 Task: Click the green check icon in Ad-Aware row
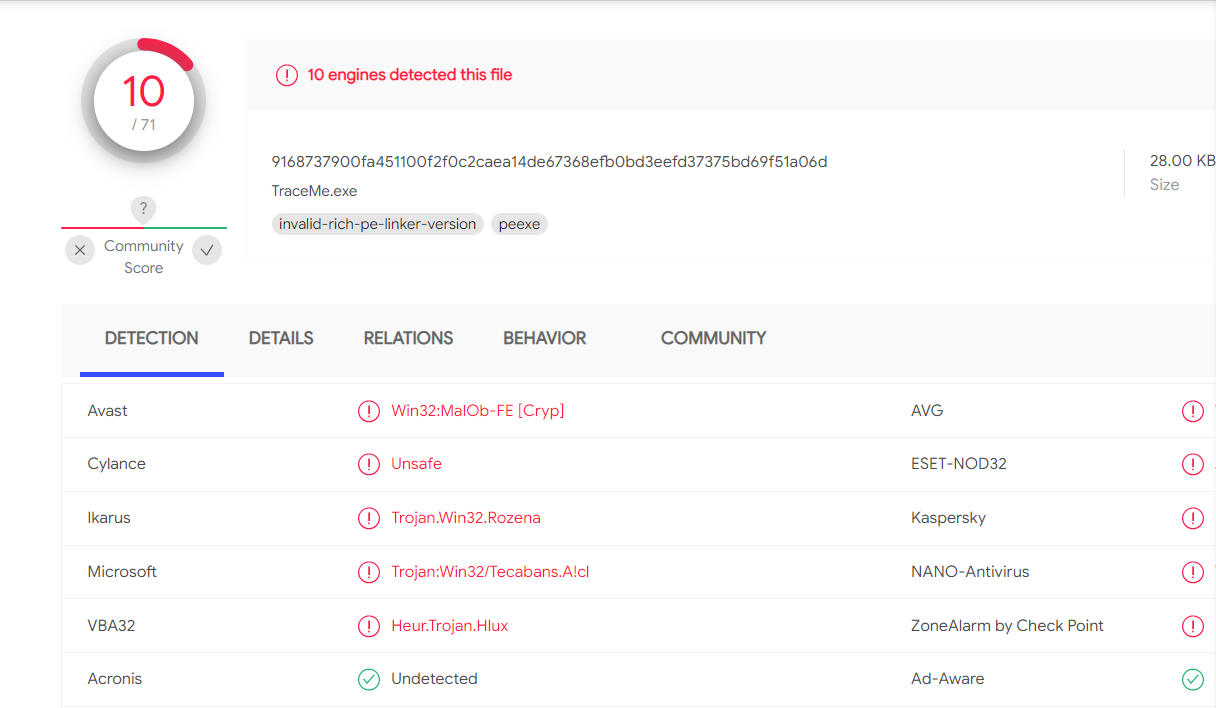pyautogui.click(x=1193, y=679)
